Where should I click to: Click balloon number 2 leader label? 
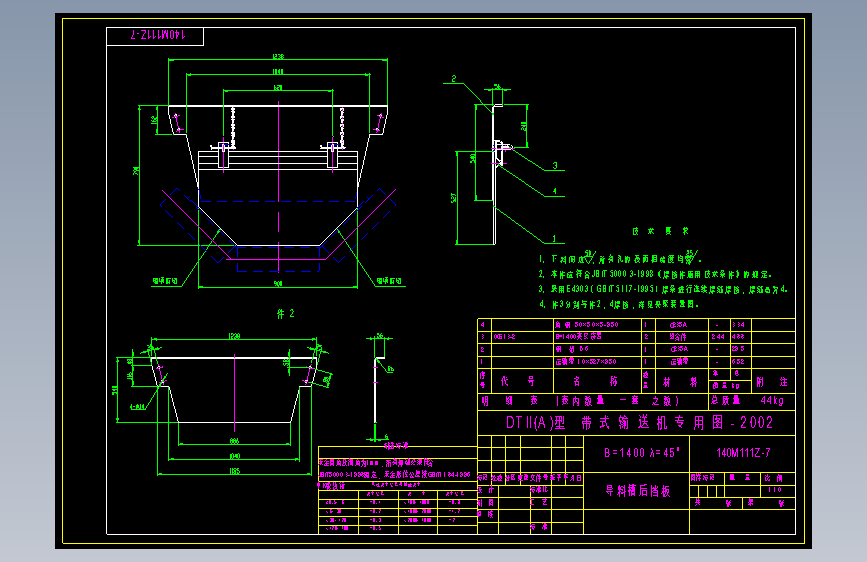pyautogui.click(x=453, y=79)
